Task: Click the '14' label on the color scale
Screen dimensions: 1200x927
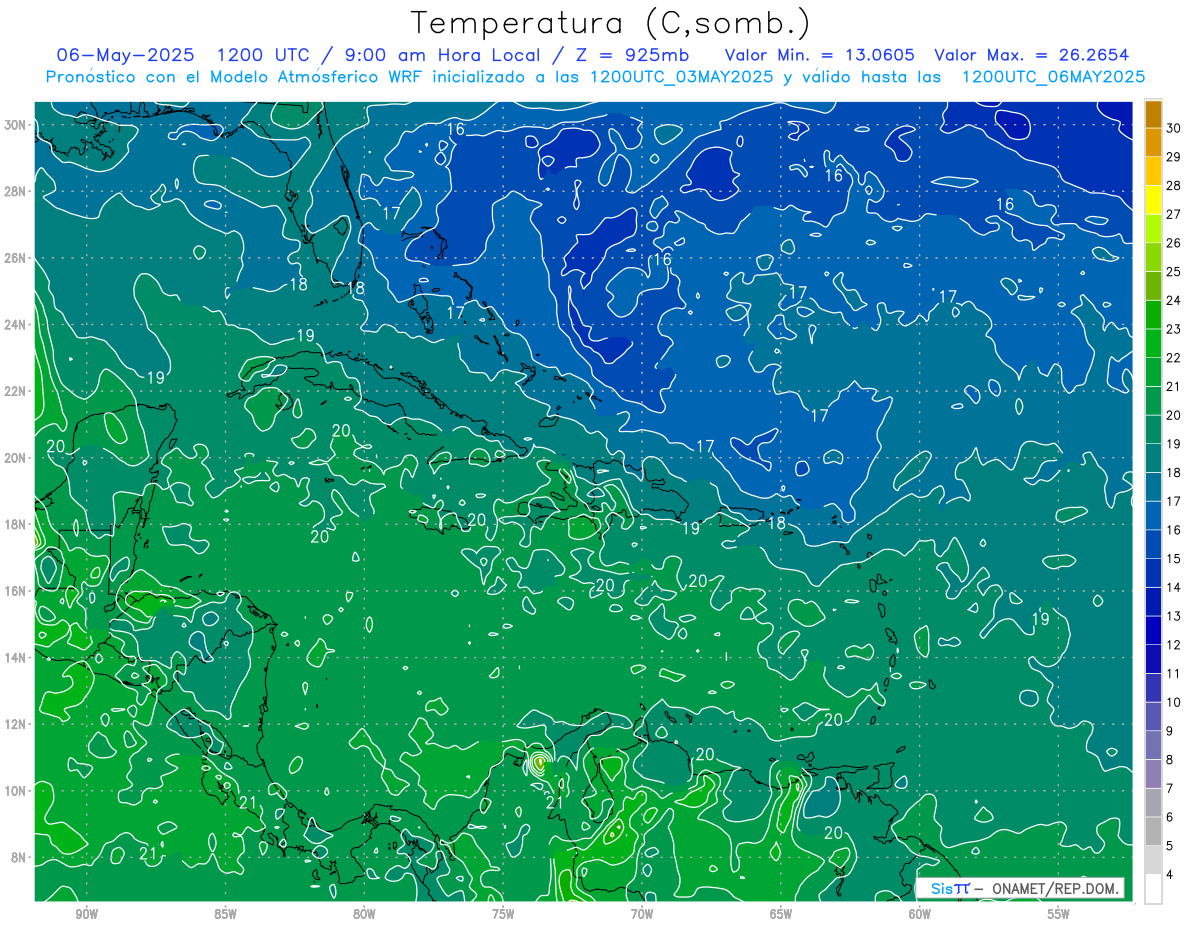Action: tap(1173, 588)
